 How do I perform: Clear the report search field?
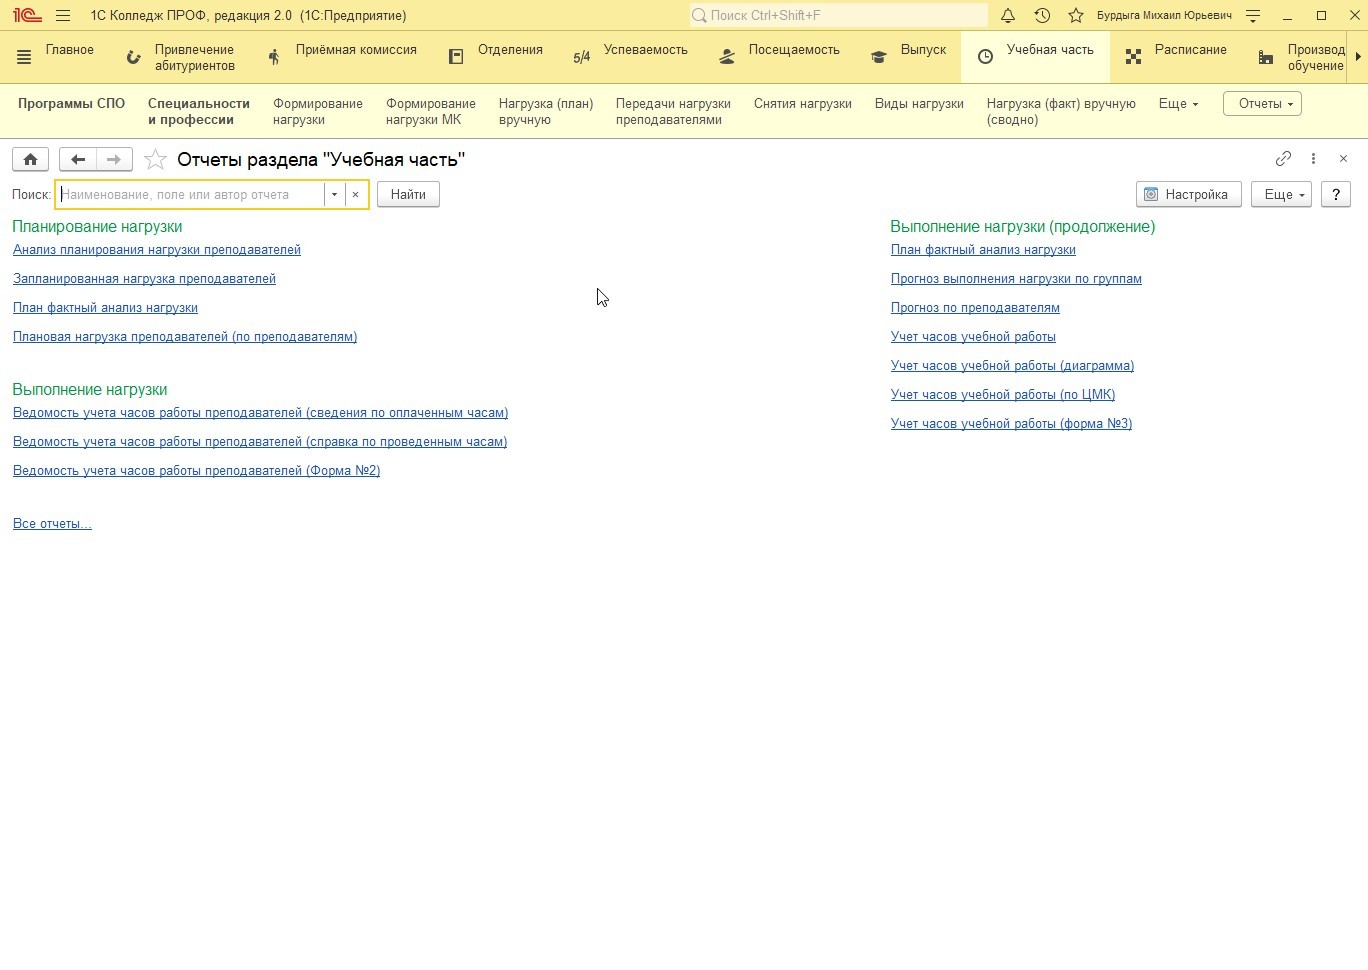(355, 195)
